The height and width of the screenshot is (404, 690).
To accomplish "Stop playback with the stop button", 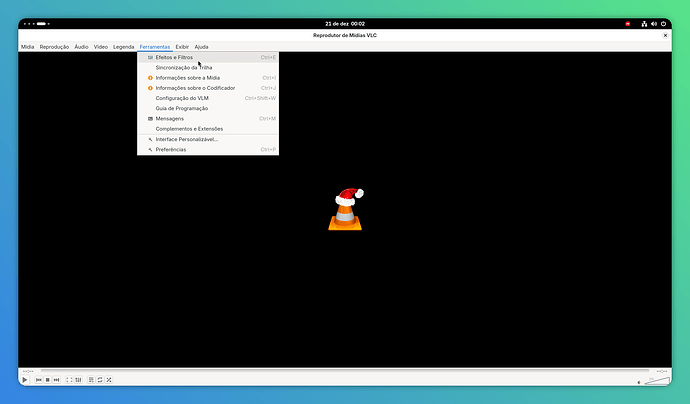I will pos(48,380).
